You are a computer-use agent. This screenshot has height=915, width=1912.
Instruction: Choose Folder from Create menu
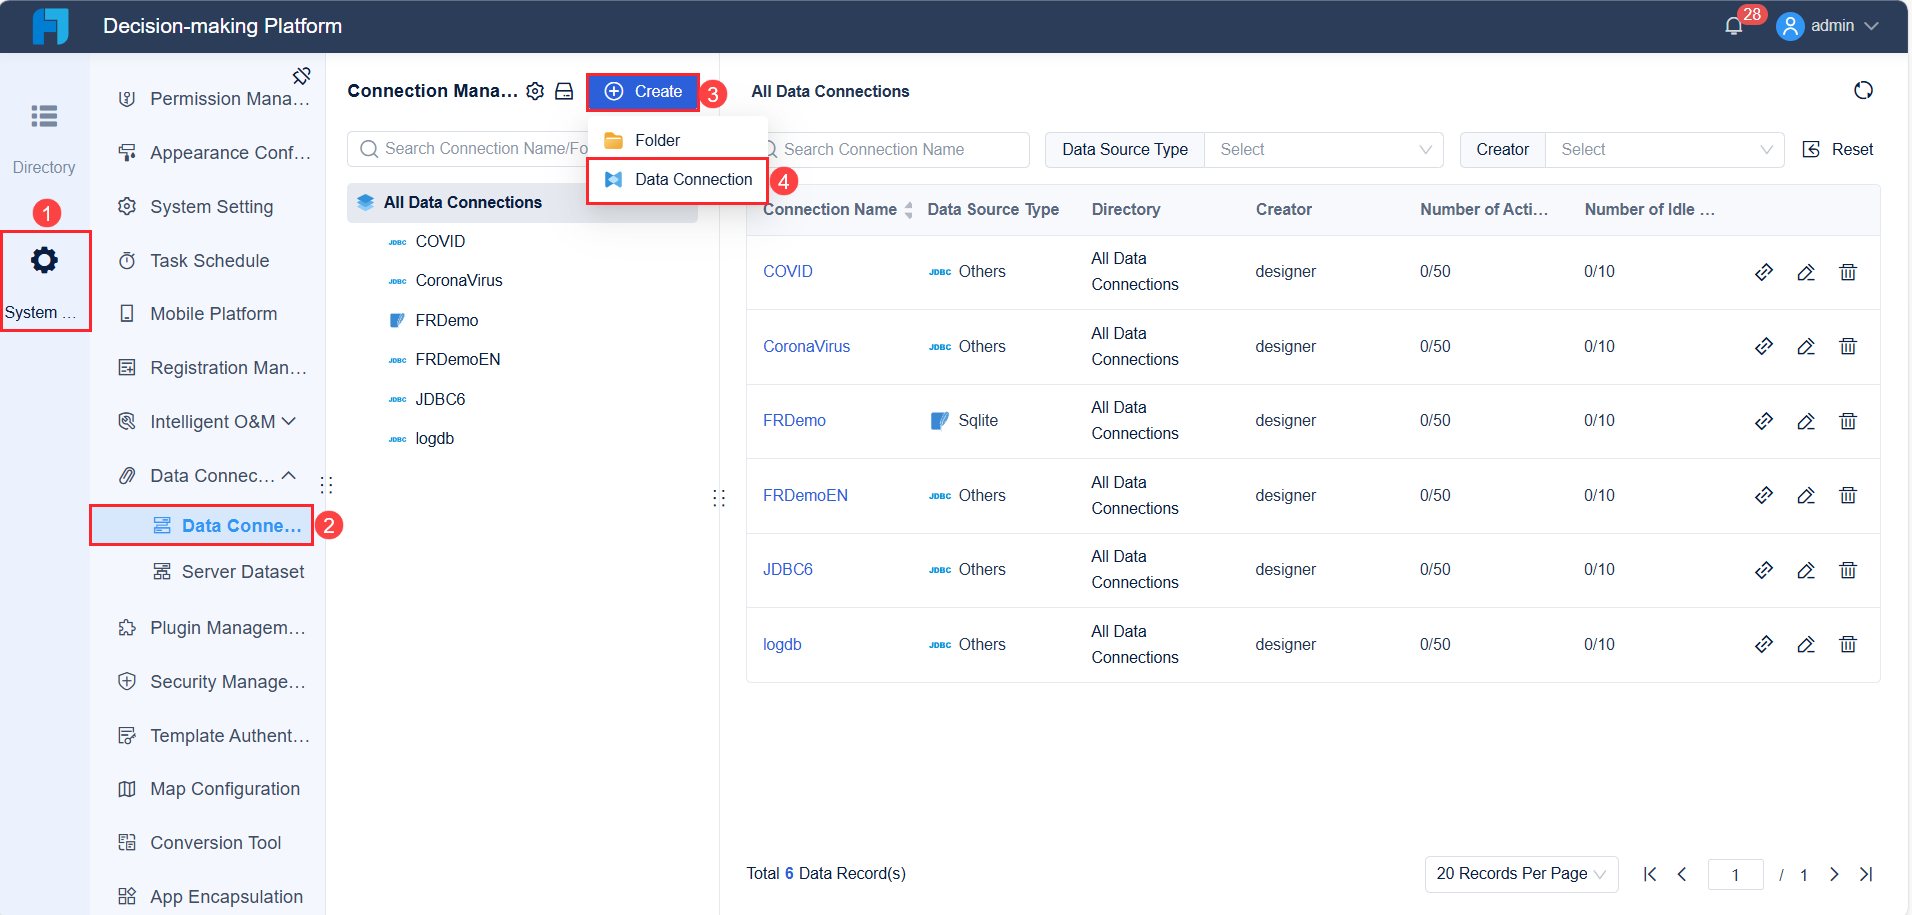677,141
